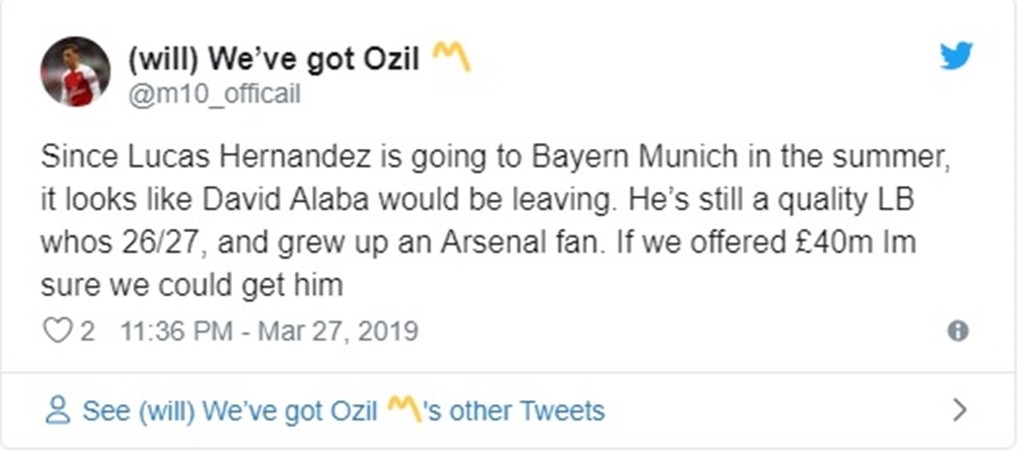Like the tweet with the heart icon

pyautogui.click(x=57, y=331)
